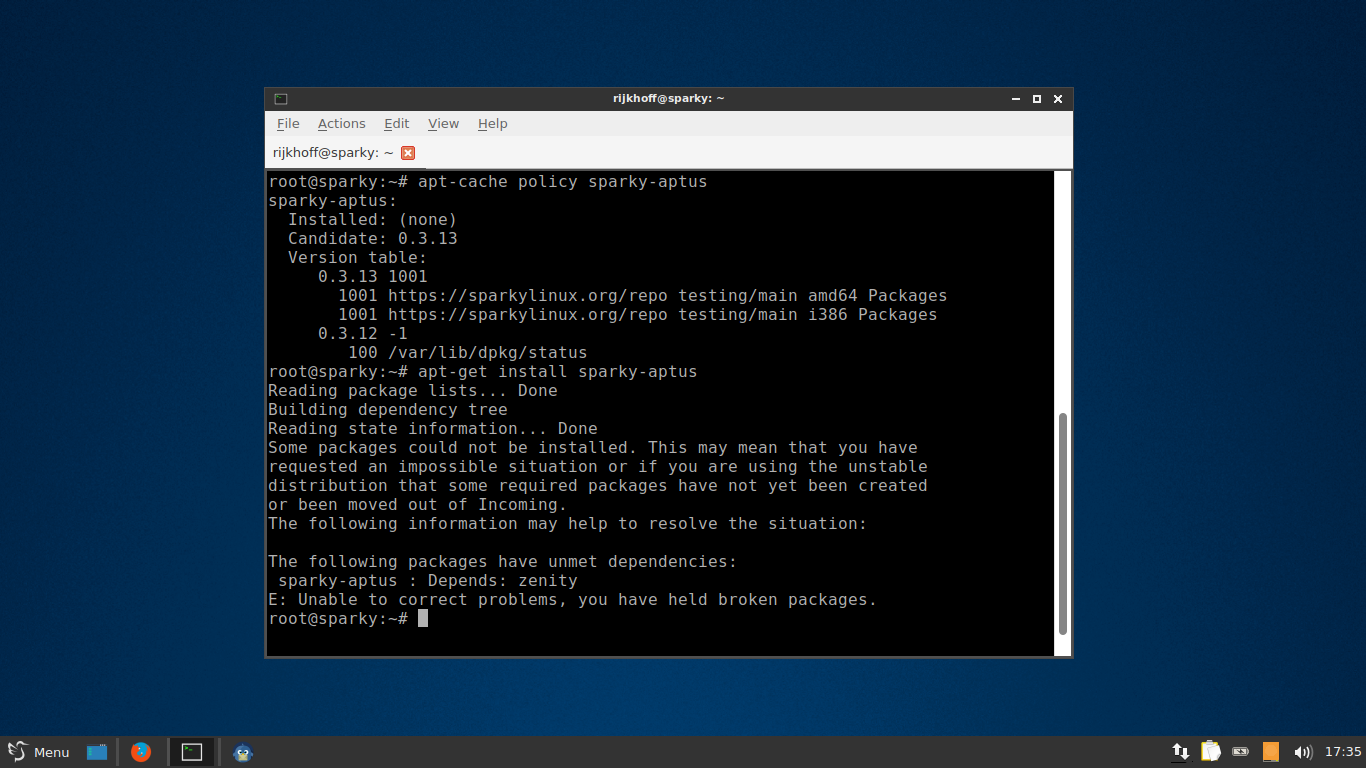Click the amd64 Packages repo URL line

point(642,296)
